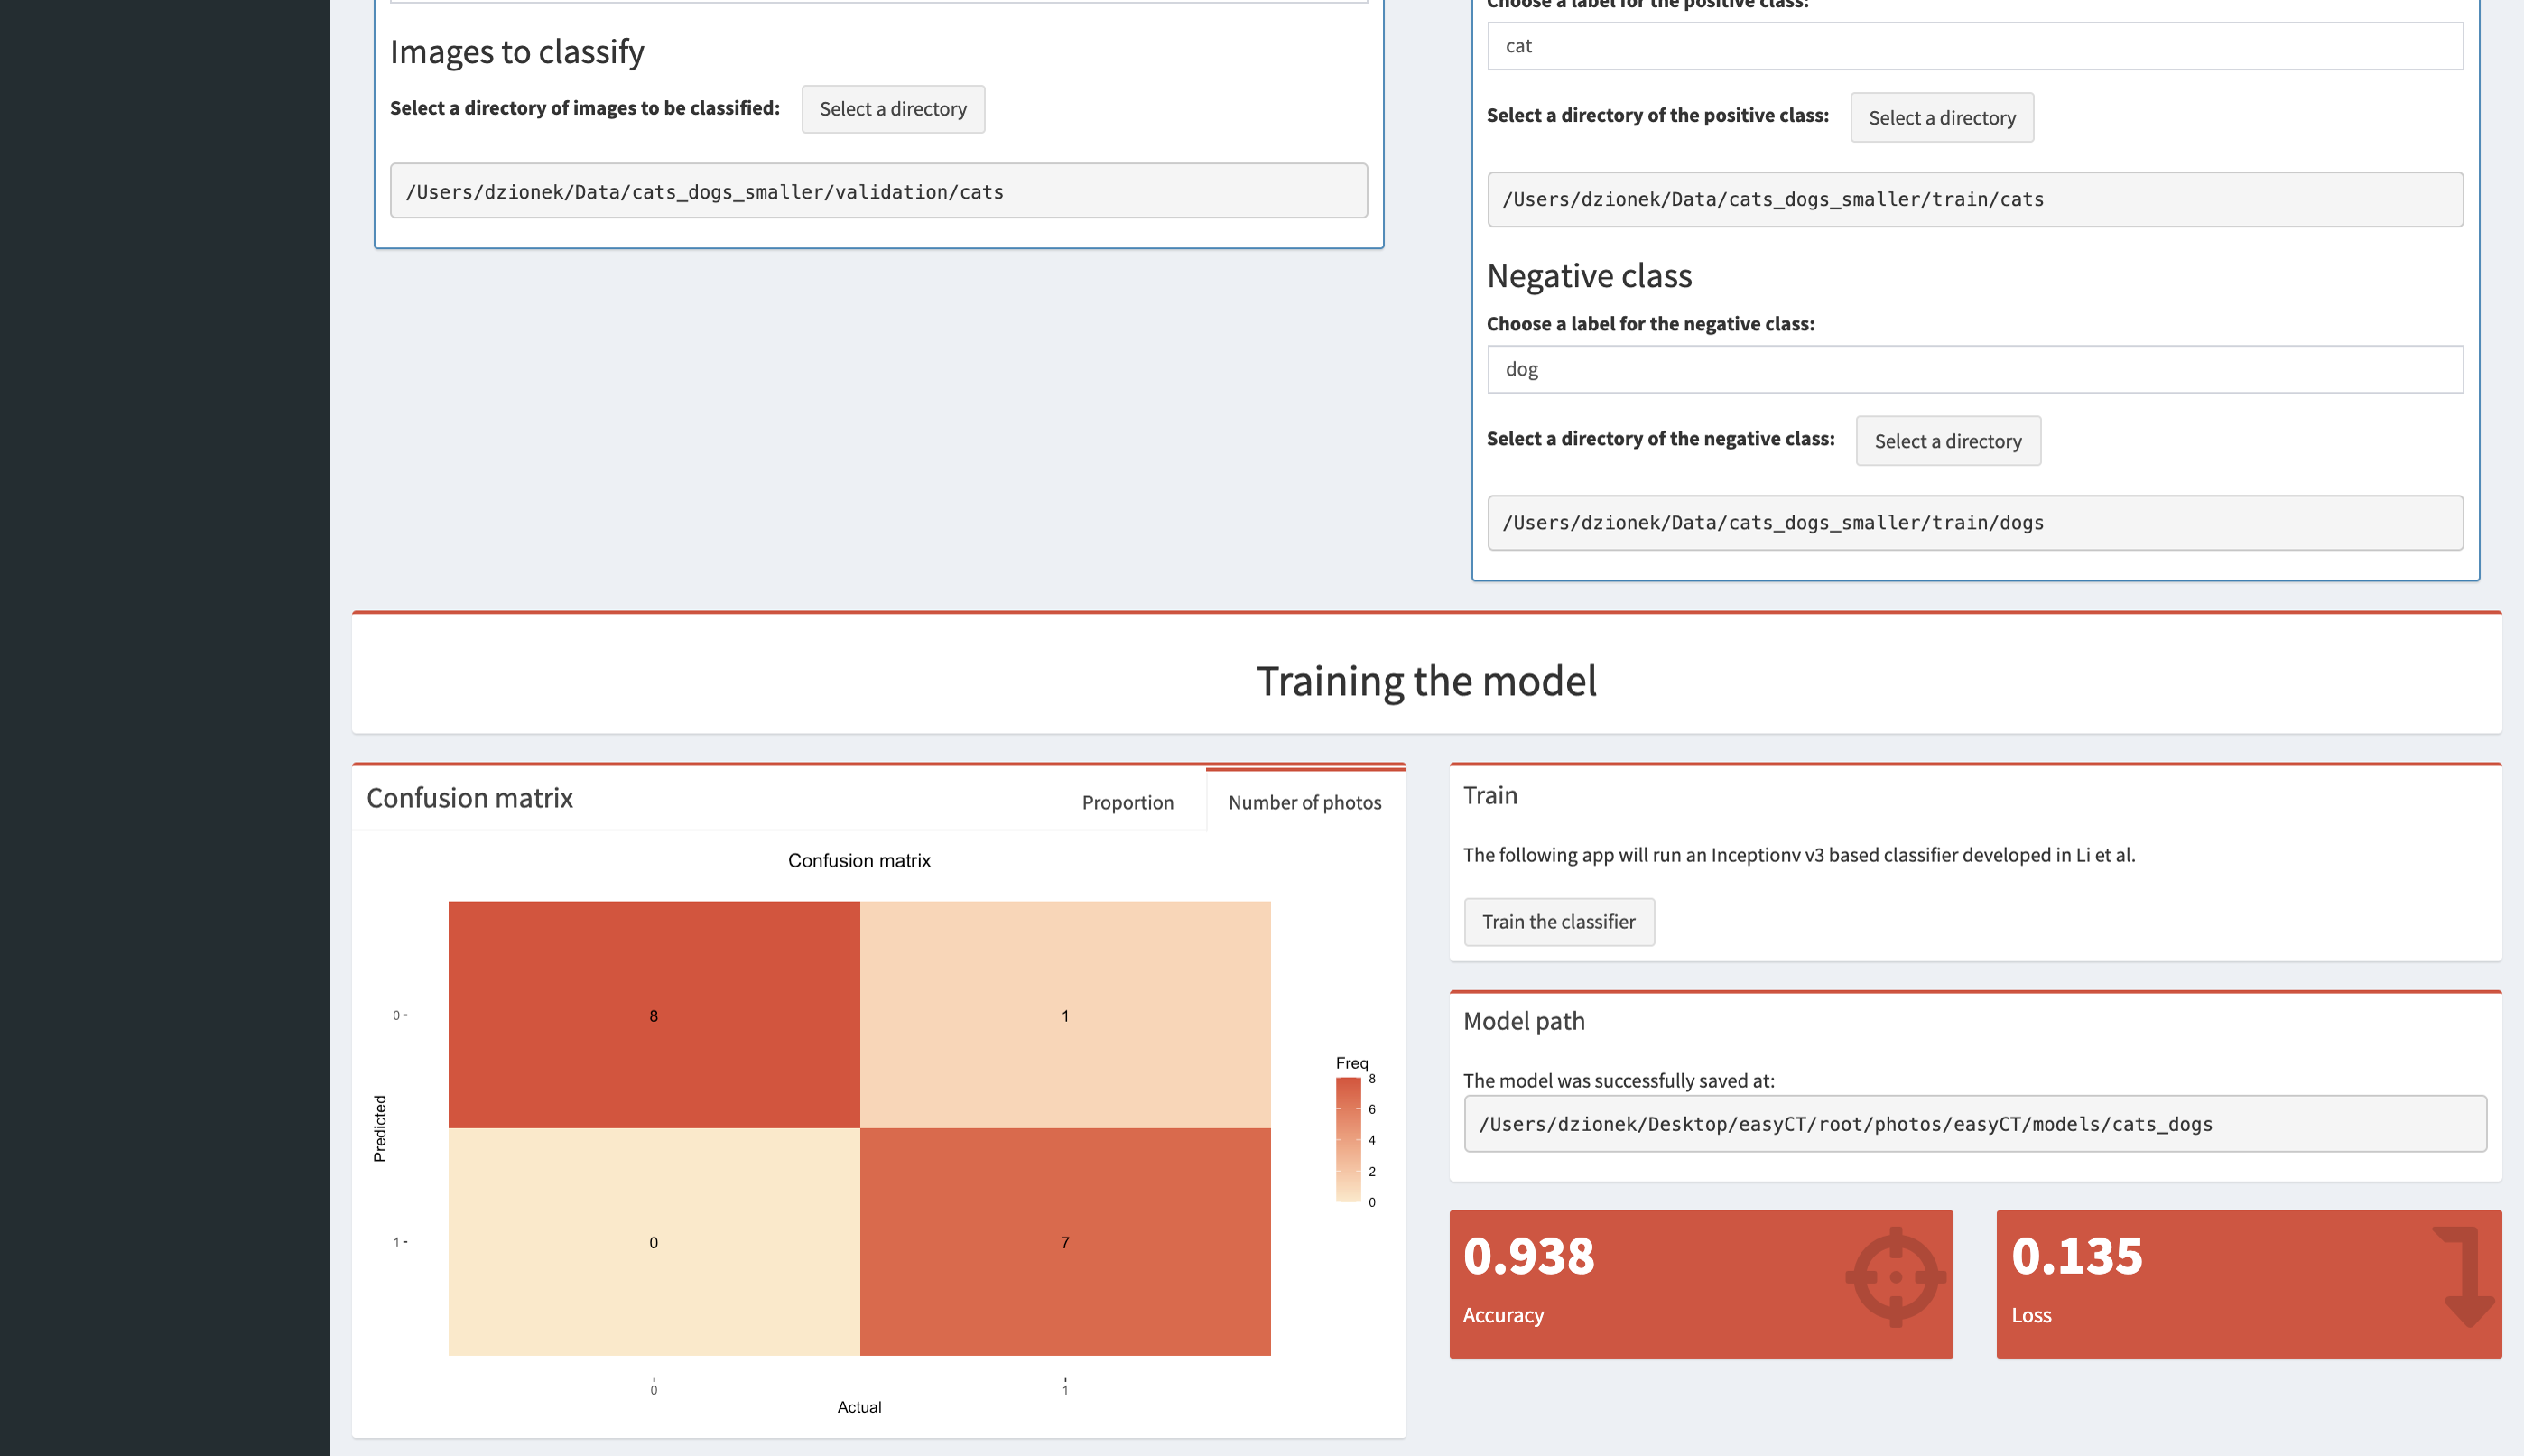Edit the positive class label cat
The height and width of the screenshot is (1456, 2524).
click(1974, 43)
